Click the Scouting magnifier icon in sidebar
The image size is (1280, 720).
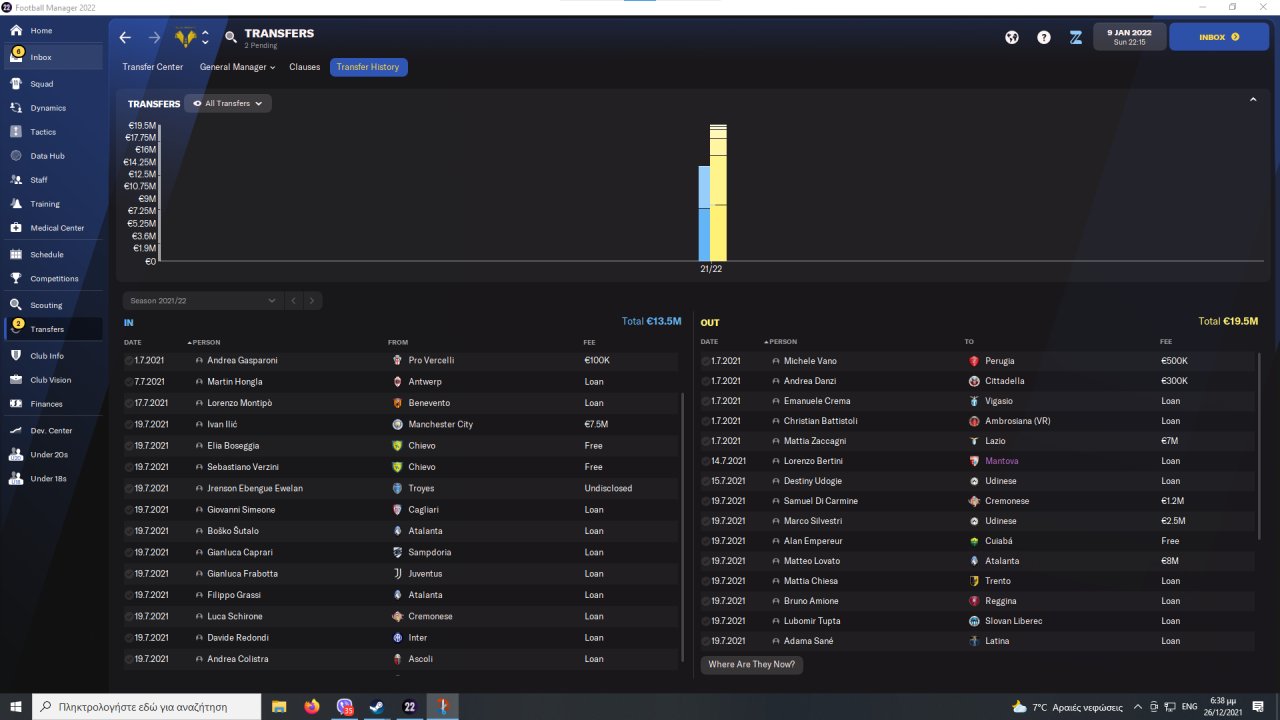point(16,305)
